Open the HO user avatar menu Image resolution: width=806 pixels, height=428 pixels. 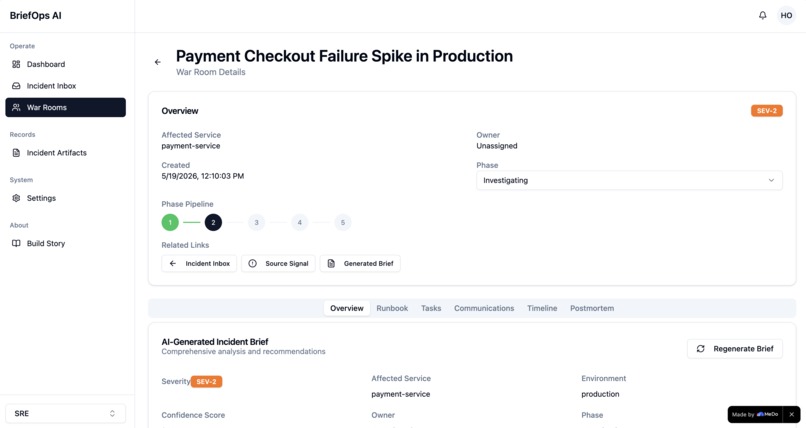[786, 15]
